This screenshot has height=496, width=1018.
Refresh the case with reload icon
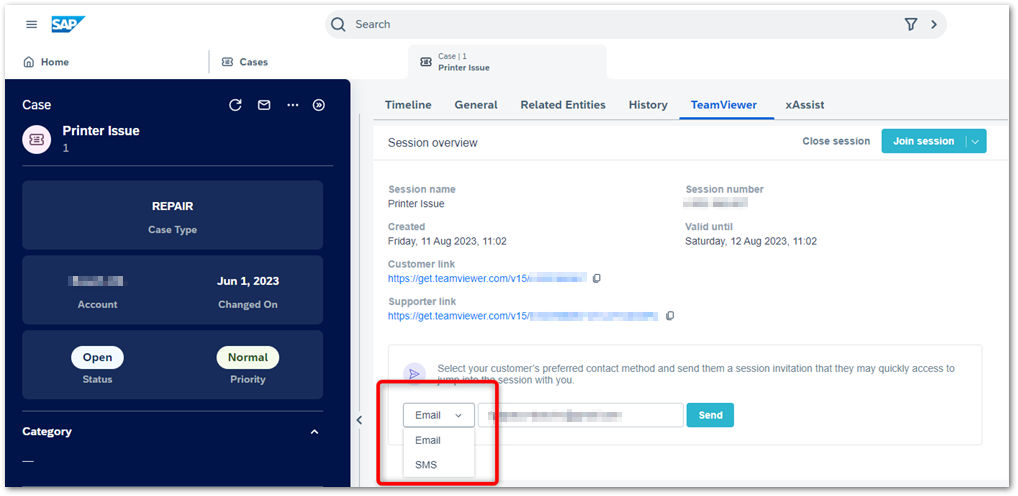click(x=235, y=105)
